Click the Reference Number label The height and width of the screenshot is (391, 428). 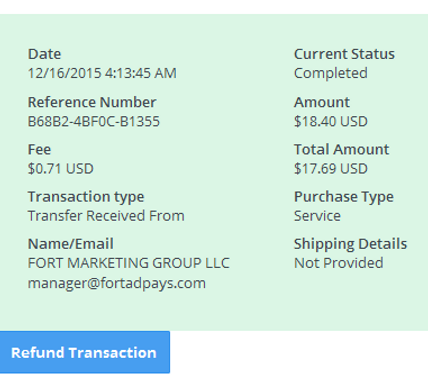click(x=92, y=102)
